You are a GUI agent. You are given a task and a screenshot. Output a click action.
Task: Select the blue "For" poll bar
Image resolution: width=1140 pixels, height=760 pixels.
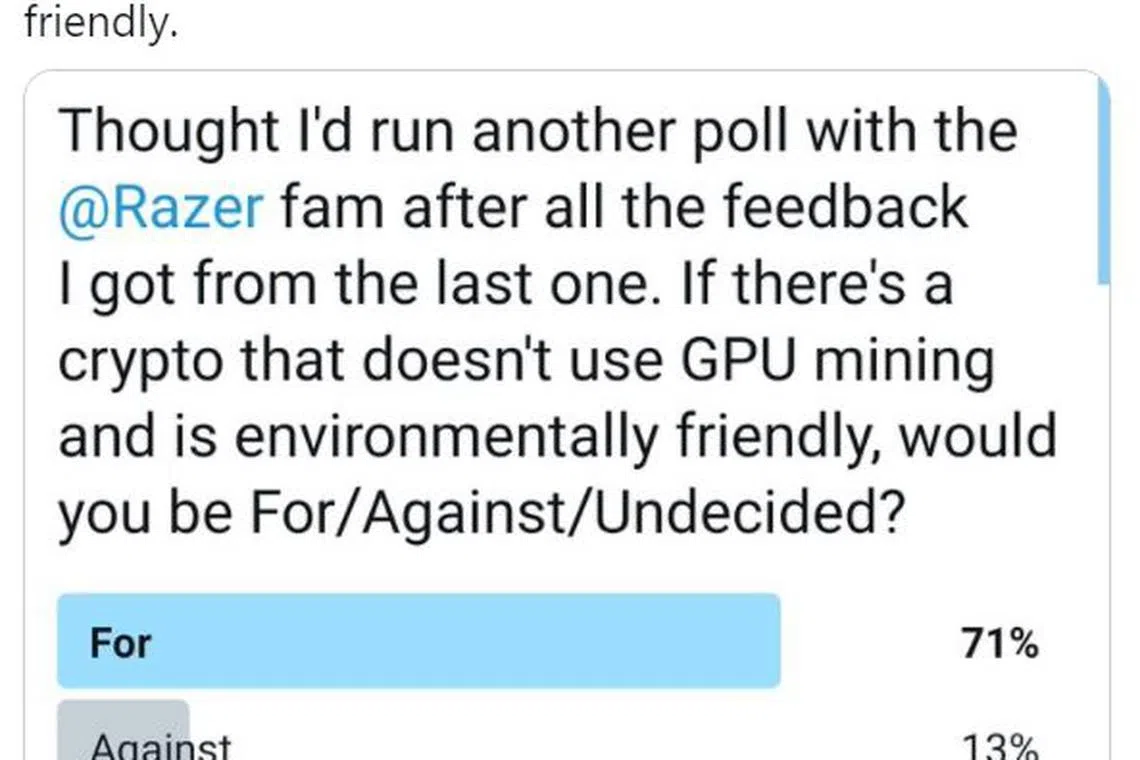418,641
